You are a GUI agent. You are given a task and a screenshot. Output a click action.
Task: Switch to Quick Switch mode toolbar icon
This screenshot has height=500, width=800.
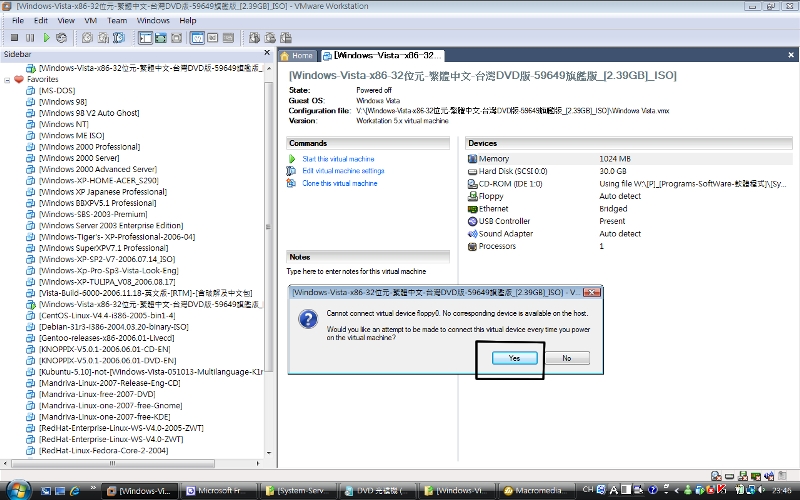[161, 38]
